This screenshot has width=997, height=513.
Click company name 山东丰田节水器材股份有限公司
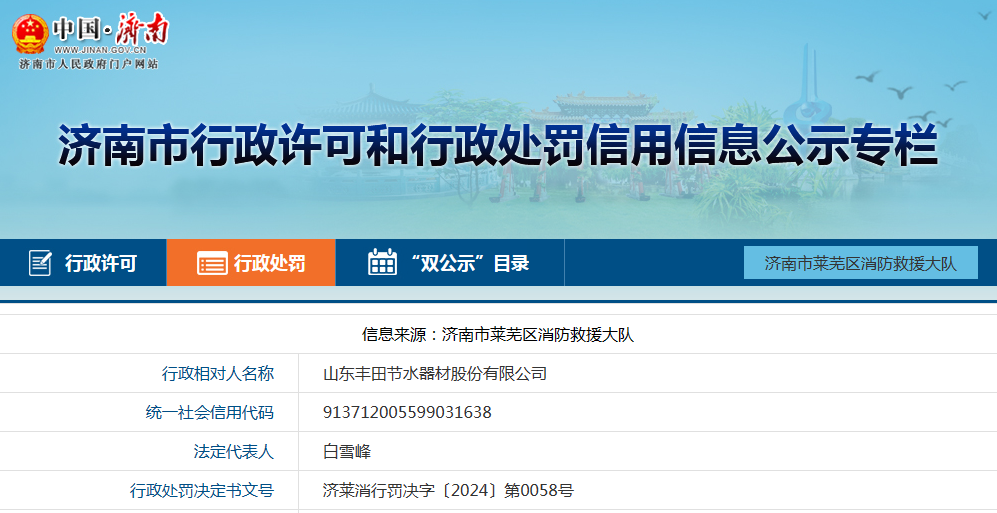click(435, 374)
